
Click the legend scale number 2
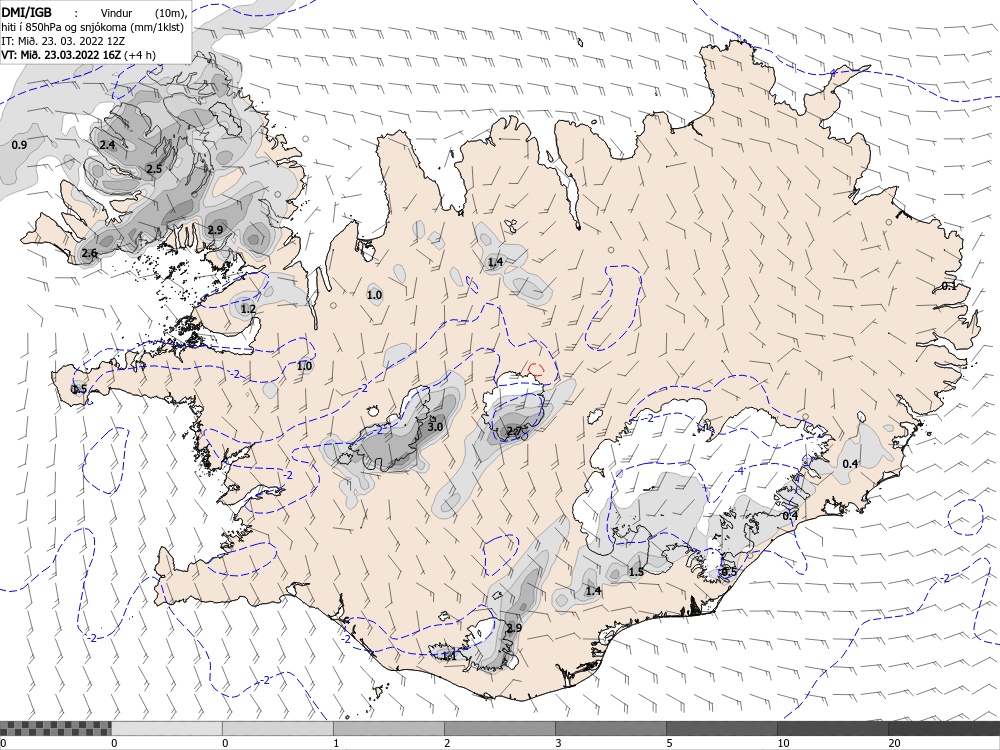[447, 743]
